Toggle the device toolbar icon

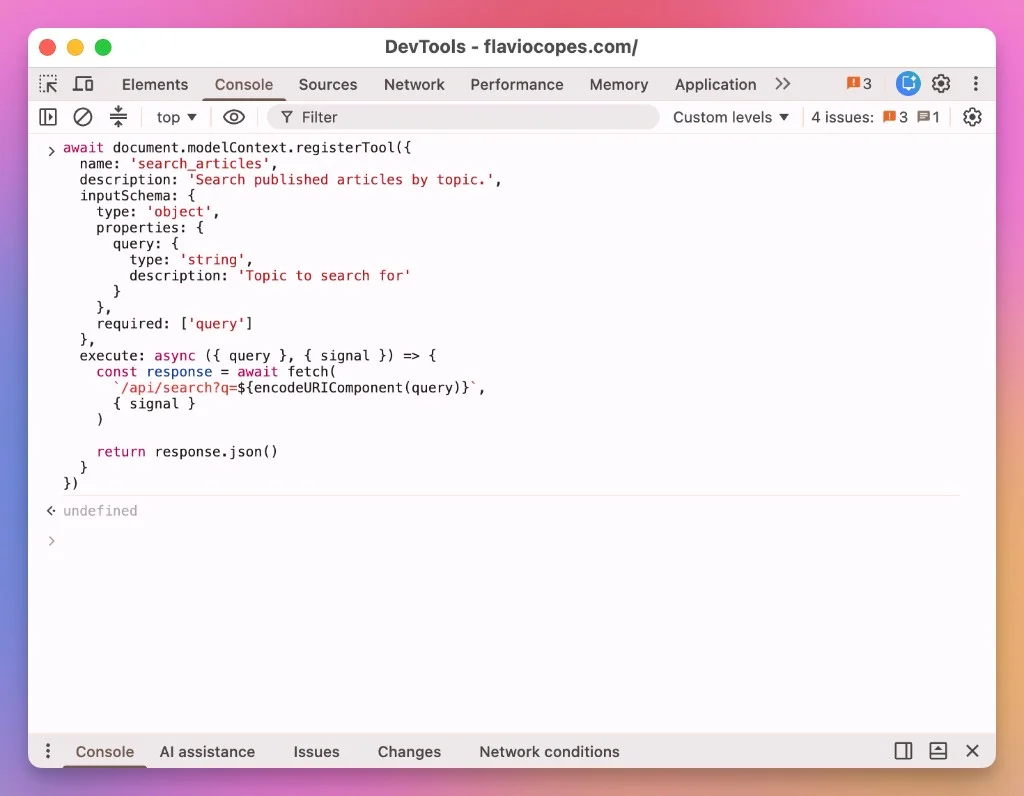tap(83, 84)
